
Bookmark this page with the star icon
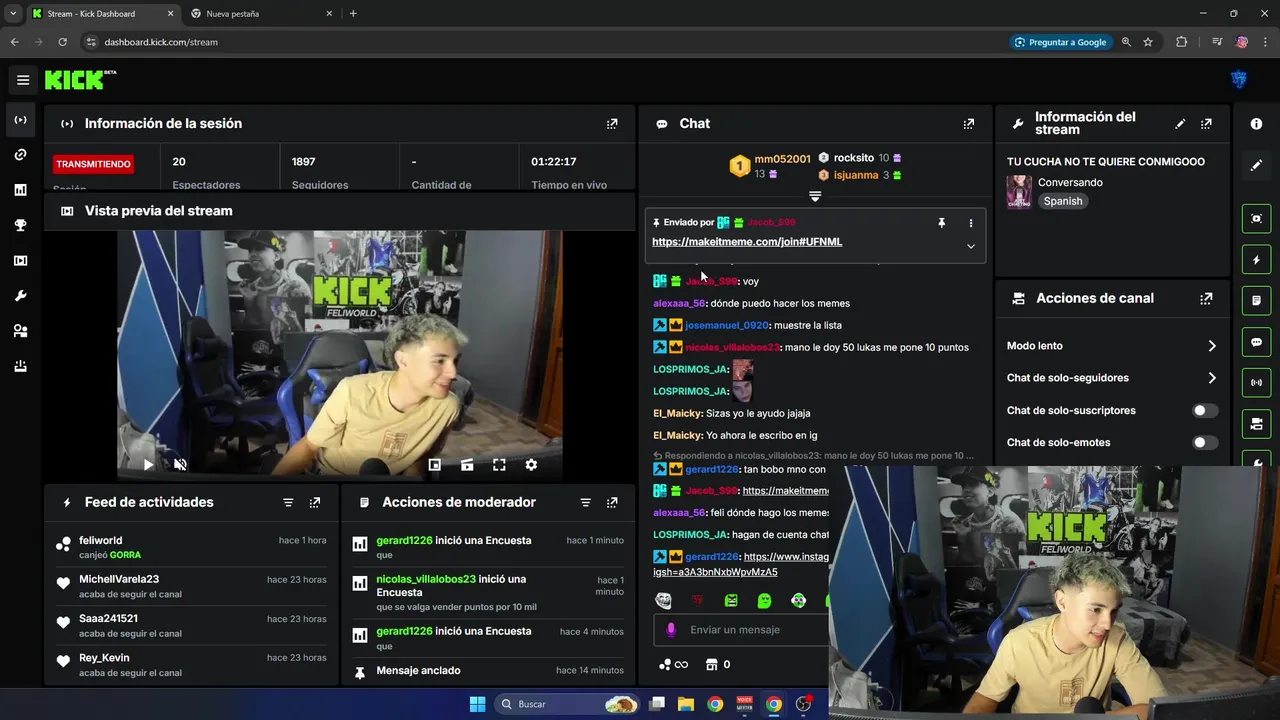tap(1148, 42)
